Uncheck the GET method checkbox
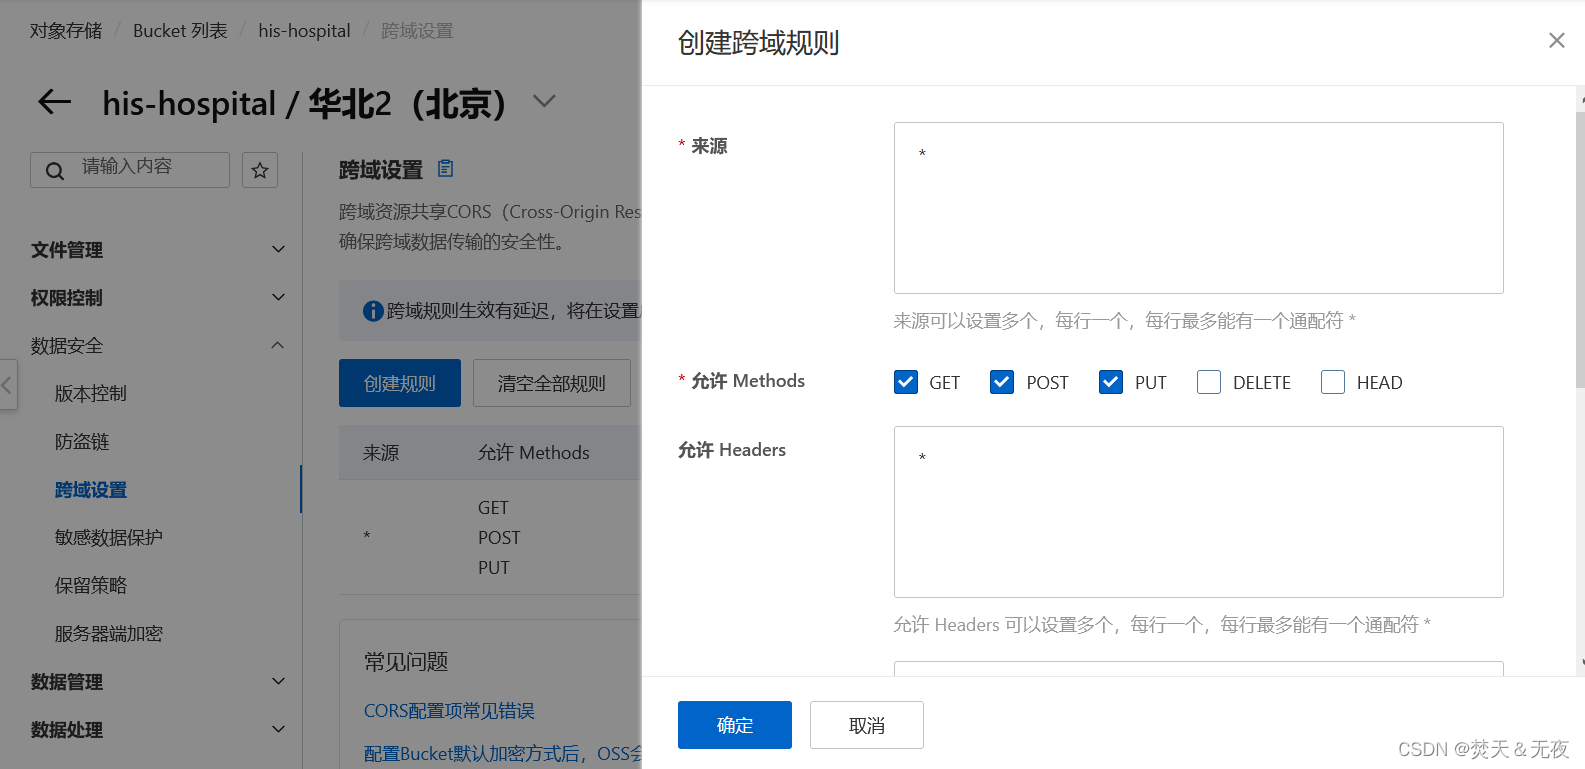The height and width of the screenshot is (769, 1585). point(906,382)
